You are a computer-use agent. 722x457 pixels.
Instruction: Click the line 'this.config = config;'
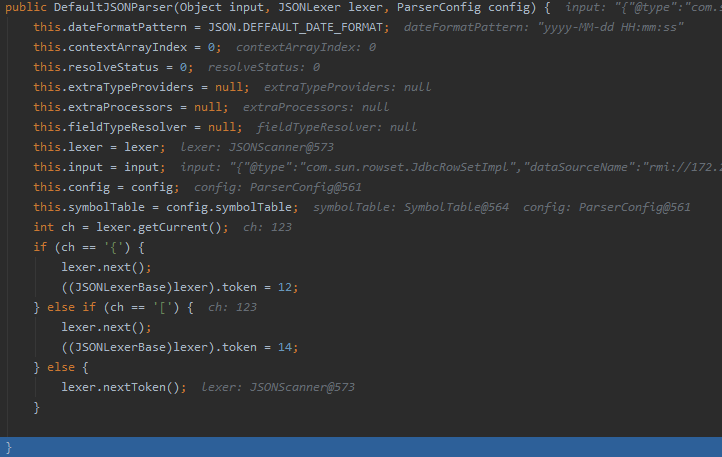(x=106, y=187)
